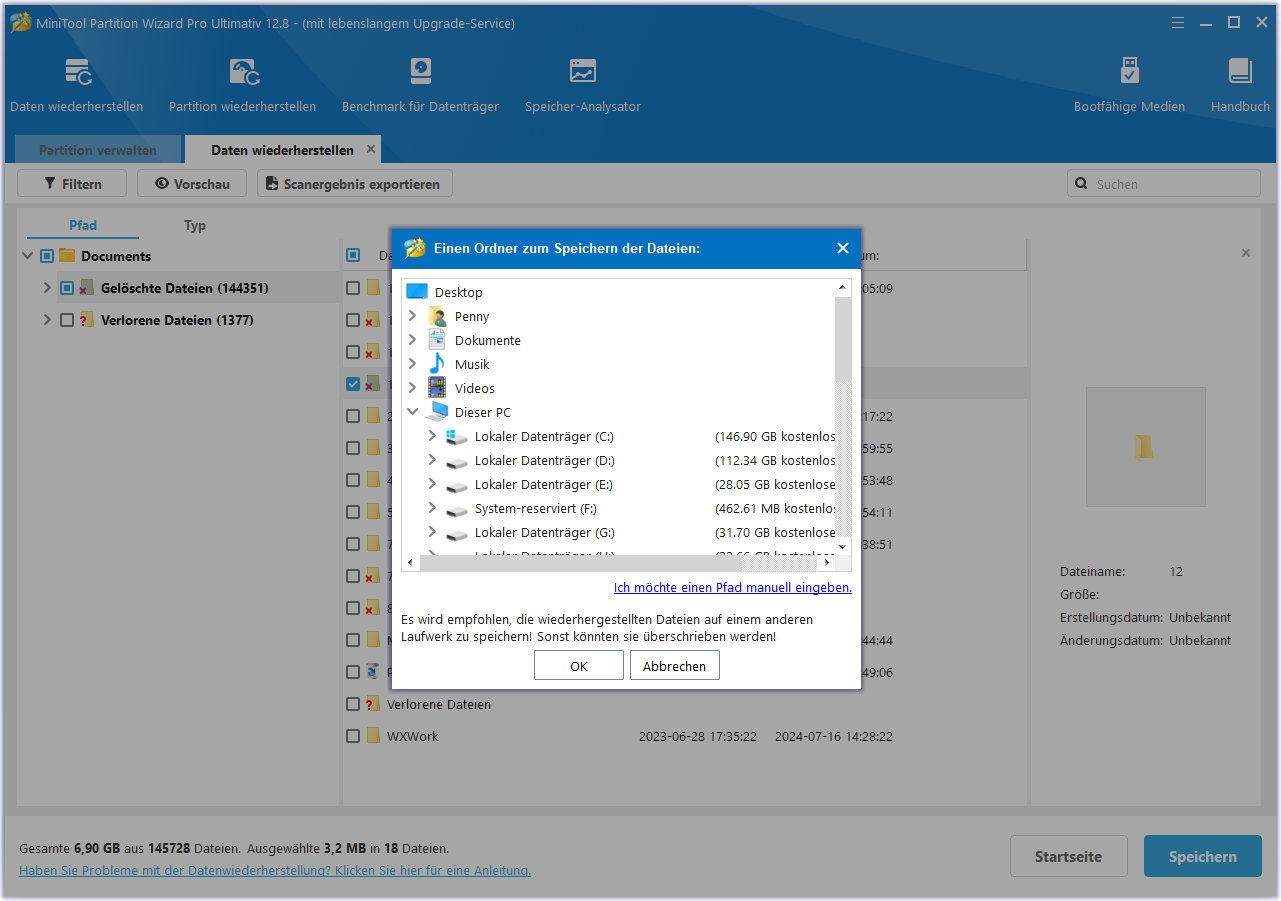Viewport: 1281px width, 901px height.
Task: Click the WXWork folder icon
Action: 373,736
